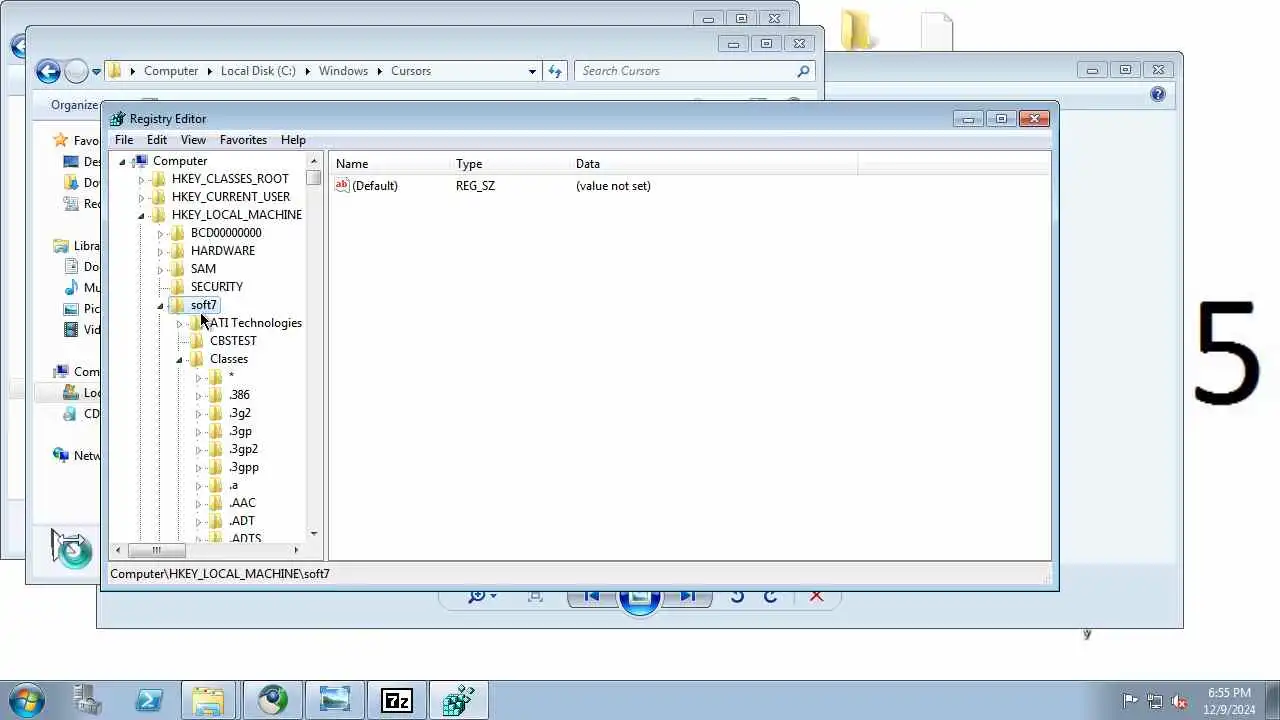Screen dimensions: 1280x720
Task: Click the zoom magnifier in Photo Viewer
Action: [x=477, y=596]
